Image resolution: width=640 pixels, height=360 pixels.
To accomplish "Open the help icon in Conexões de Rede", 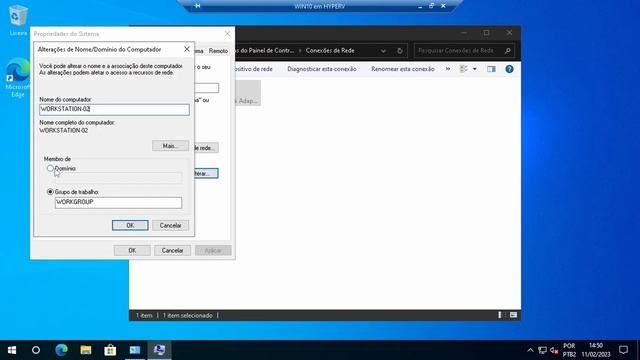I will tap(509, 69).
